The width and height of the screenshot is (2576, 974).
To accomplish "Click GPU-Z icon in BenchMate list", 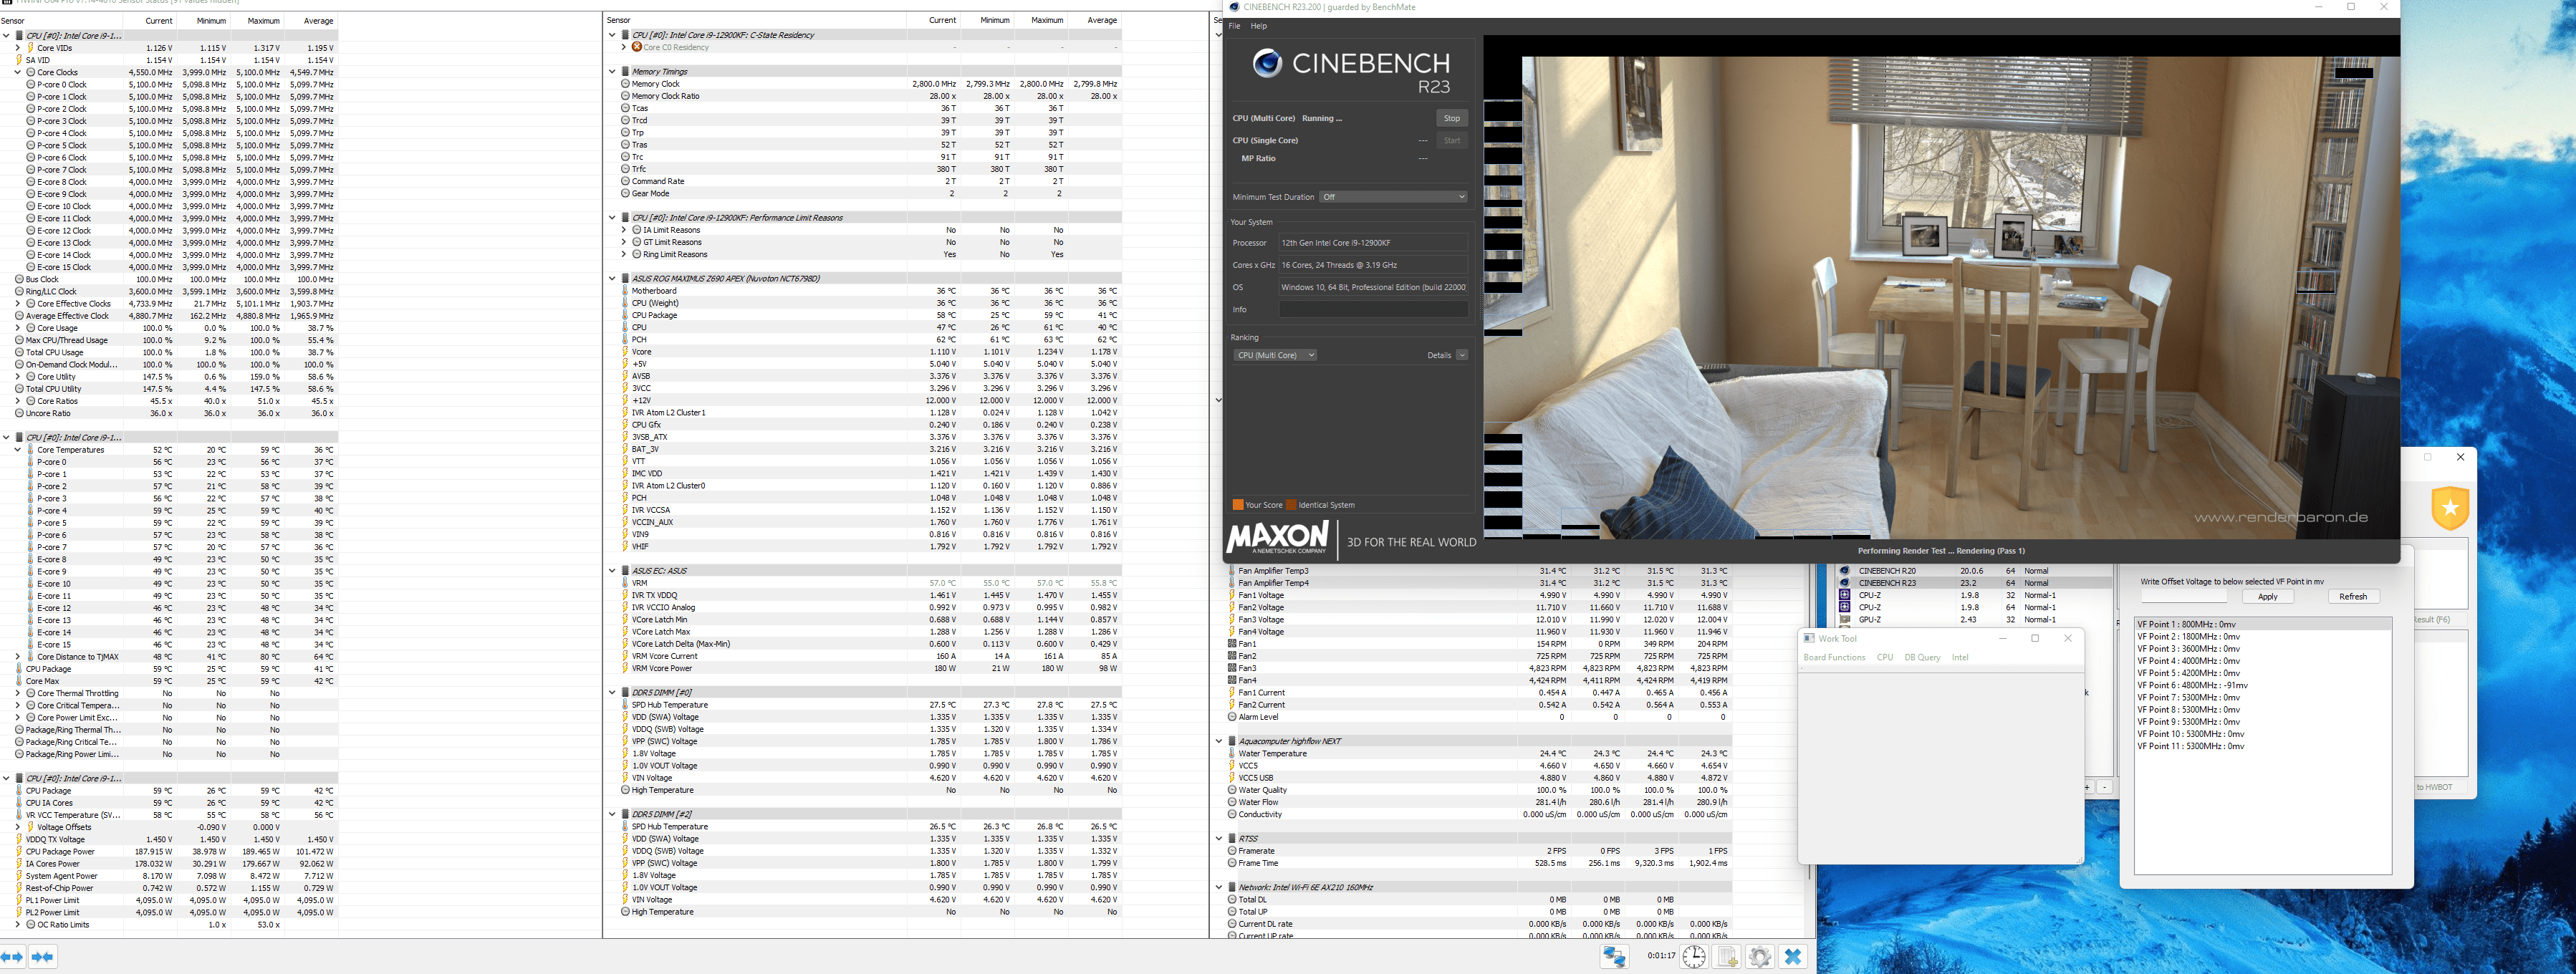I will coord(1845,619).
